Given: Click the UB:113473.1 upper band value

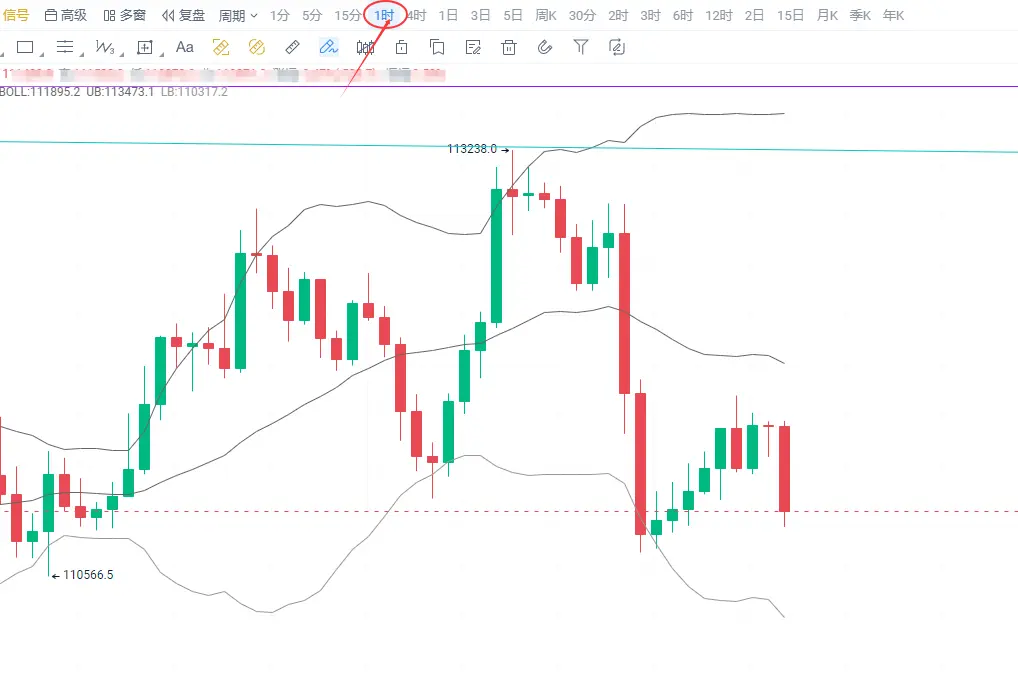Looking at the screenshot, I should coord(120,92).
